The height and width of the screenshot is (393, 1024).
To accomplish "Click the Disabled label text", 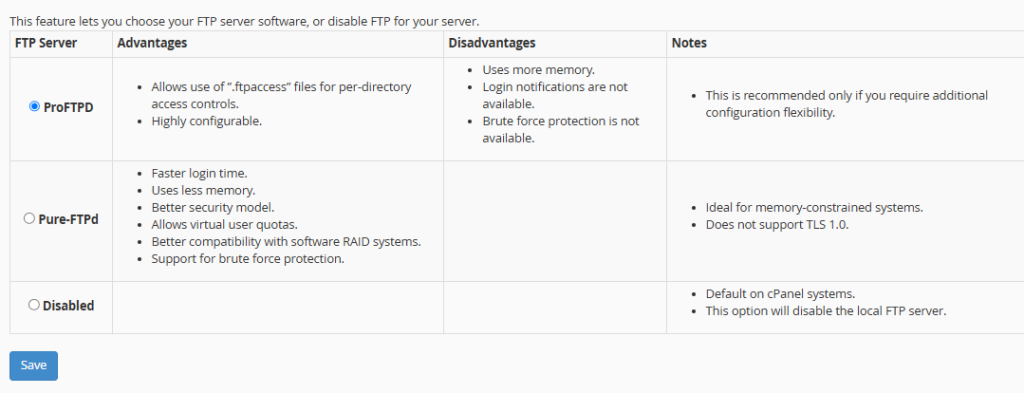I will coord(68,306).
